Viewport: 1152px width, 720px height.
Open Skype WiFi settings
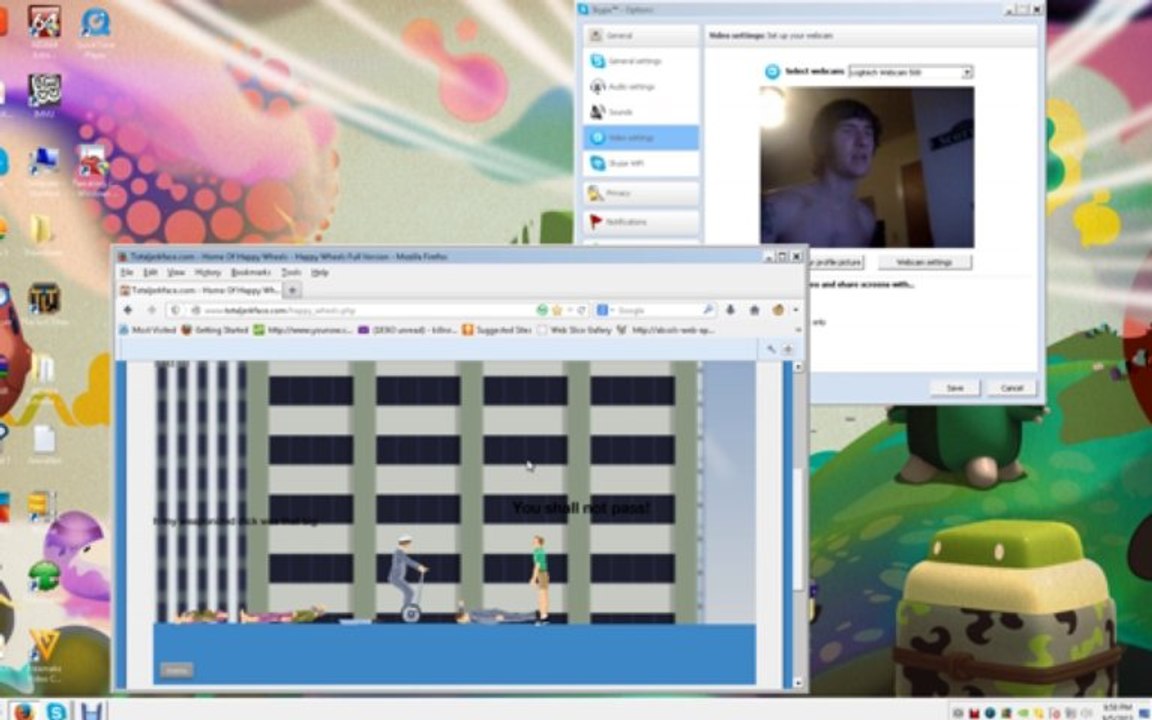point(641,163)
